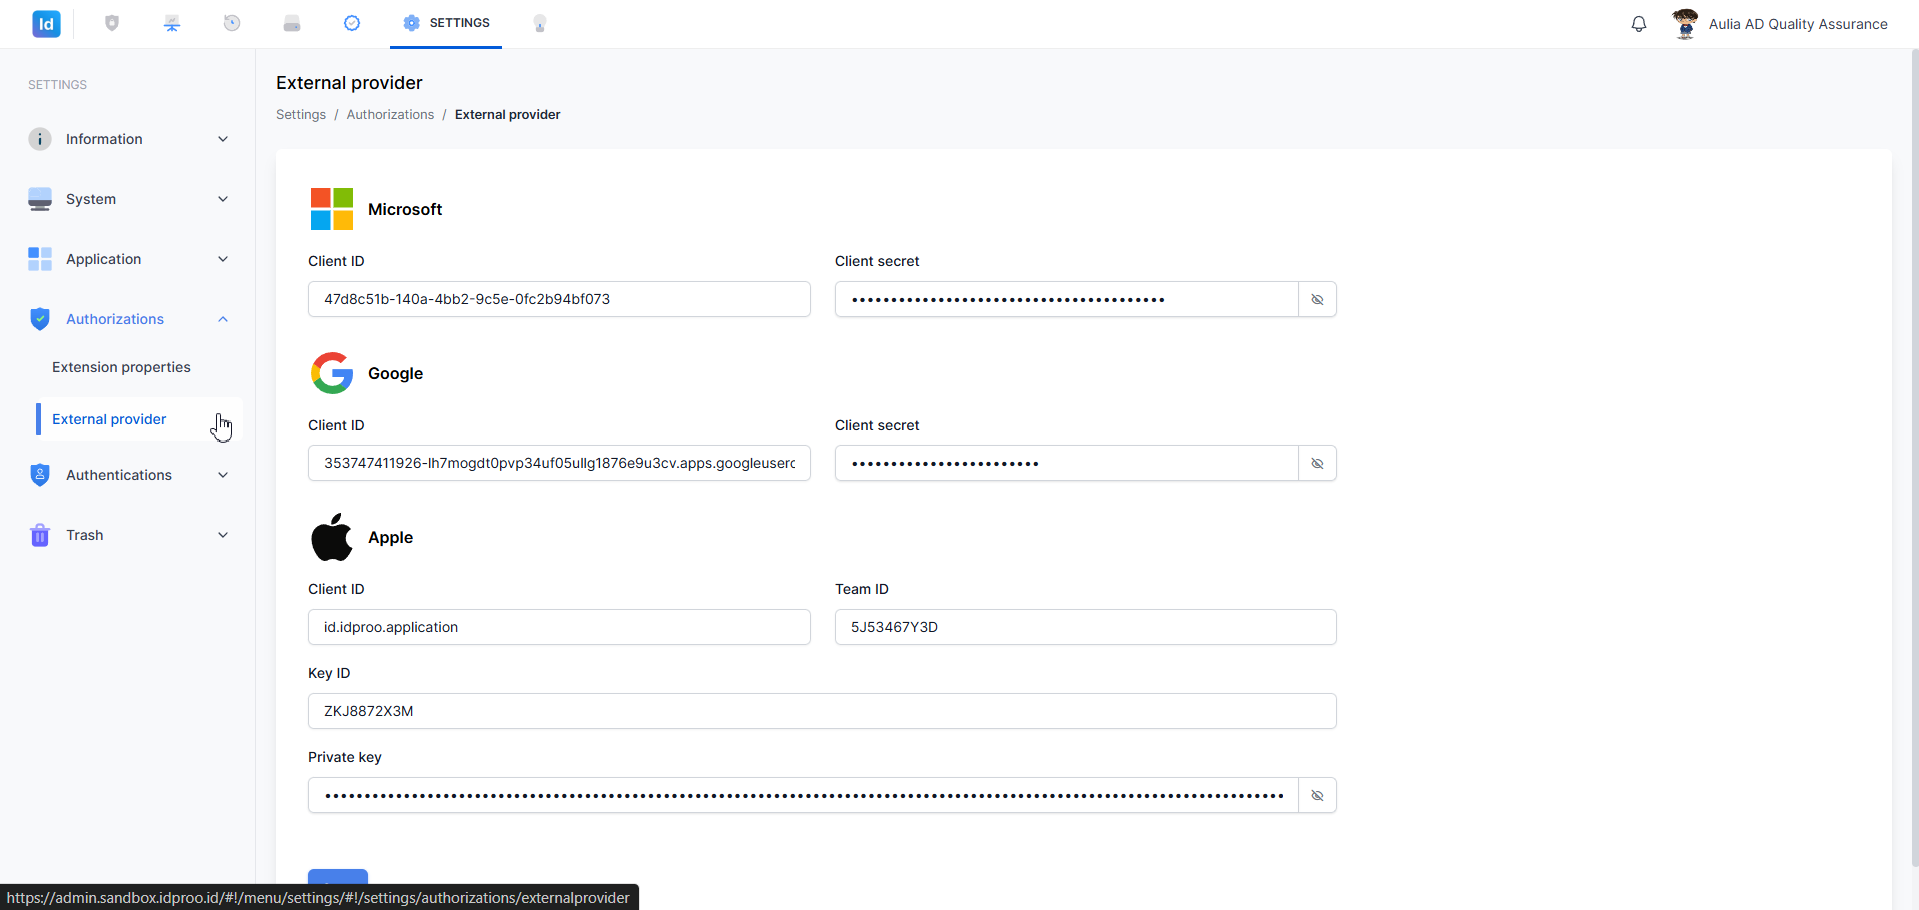Reveal the Google client secret

coord(1317,463)
